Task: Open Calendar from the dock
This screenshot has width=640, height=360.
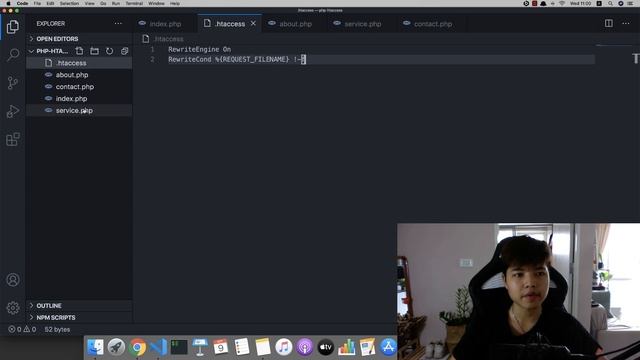Action: click(x=221, y=347)
